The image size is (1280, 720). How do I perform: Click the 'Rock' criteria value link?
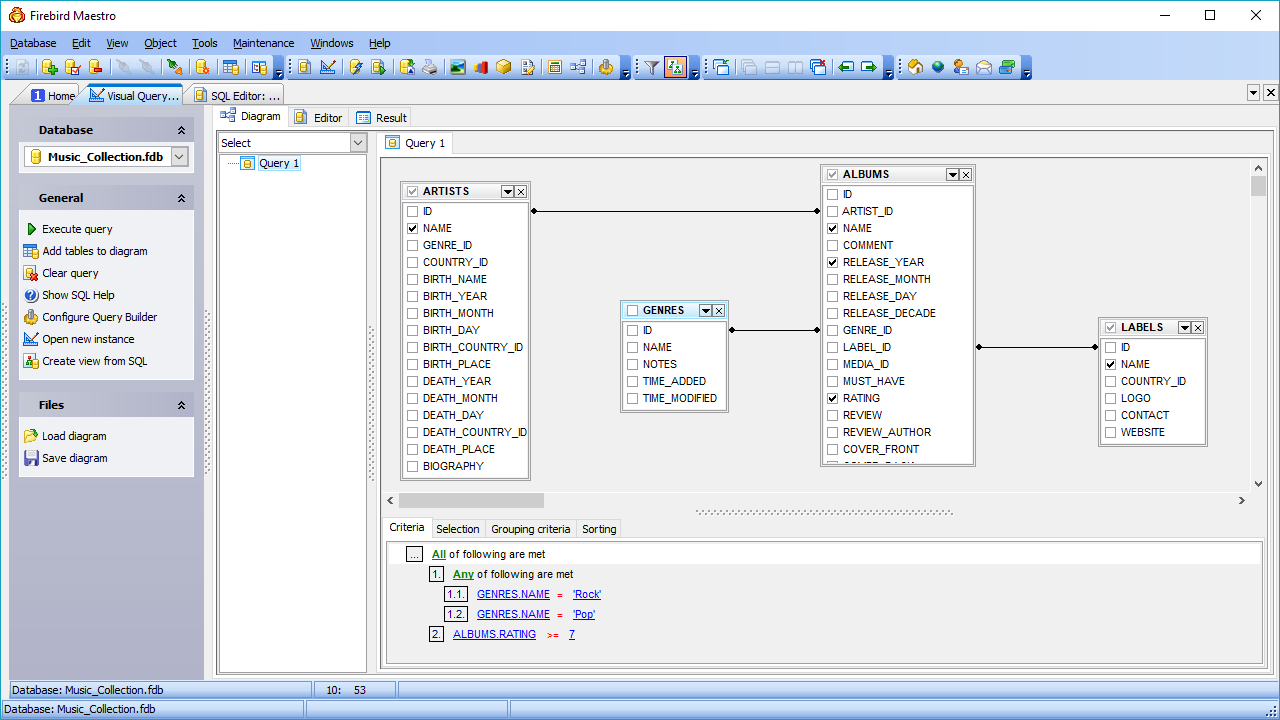pyautogui.click(x=587, y=594)
